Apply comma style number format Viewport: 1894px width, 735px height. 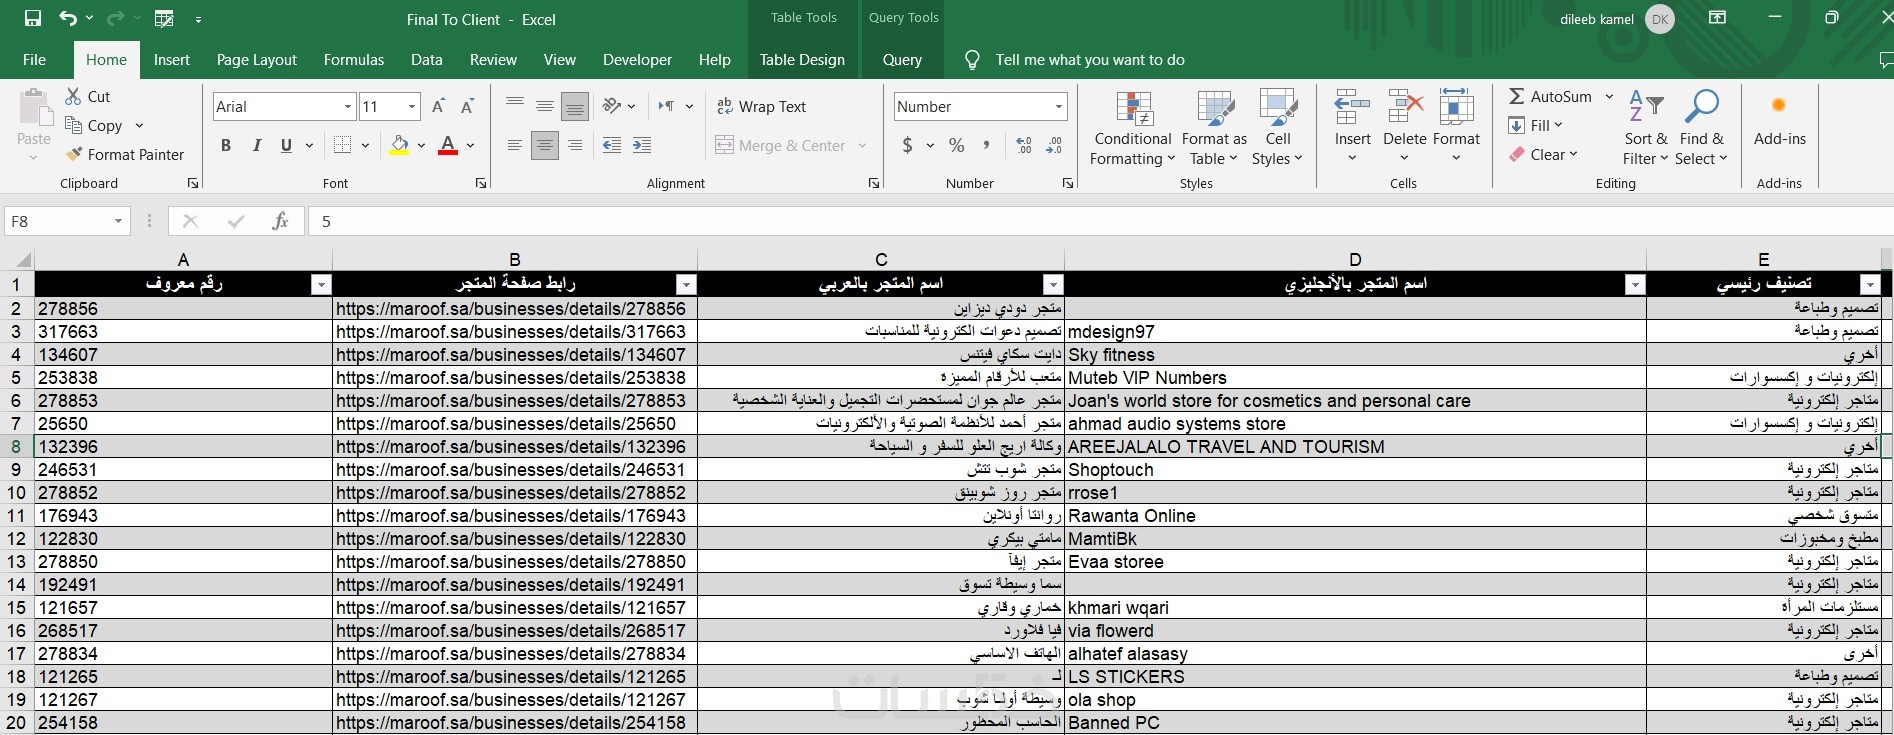coord(986,145)
